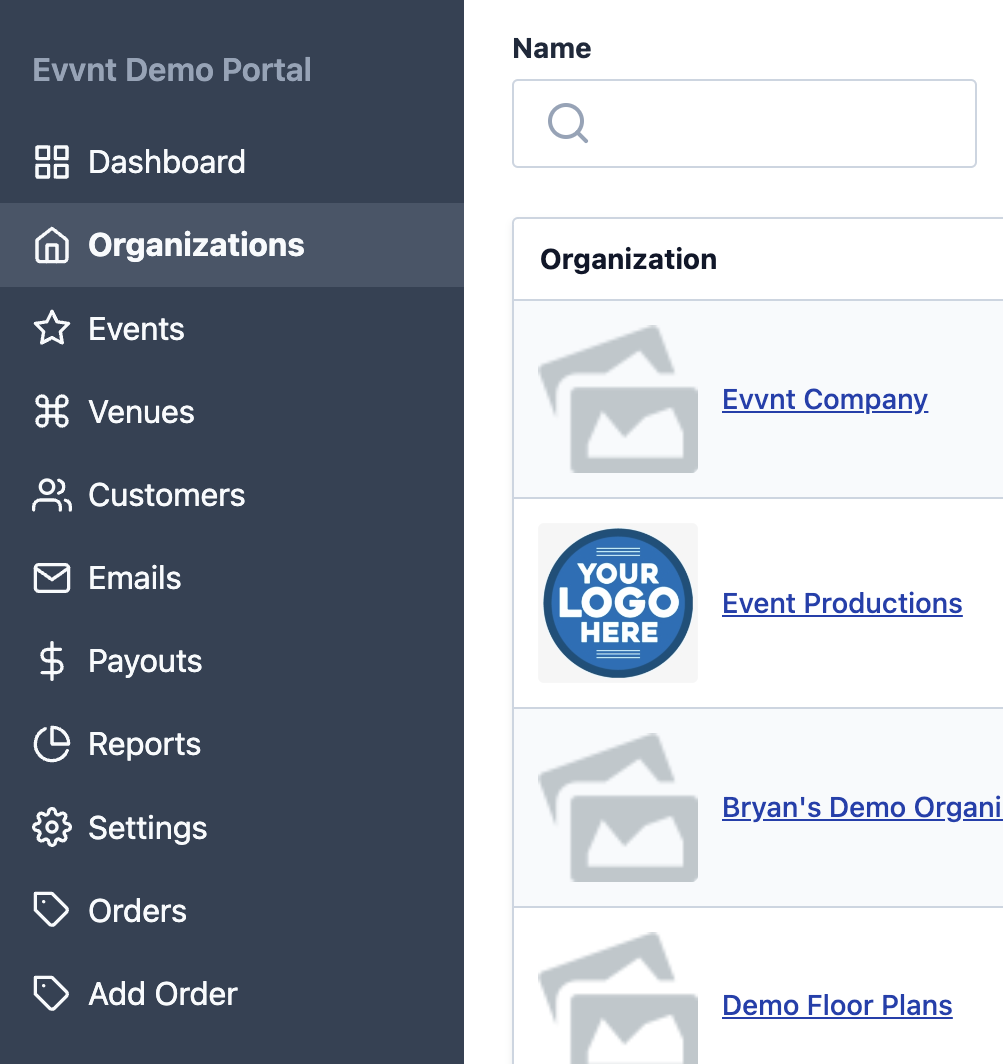Click the Venues command-symbol icon
The width and height of the screenshot is (1003, 1064).
pyautogui.click(x=52, y=411)
